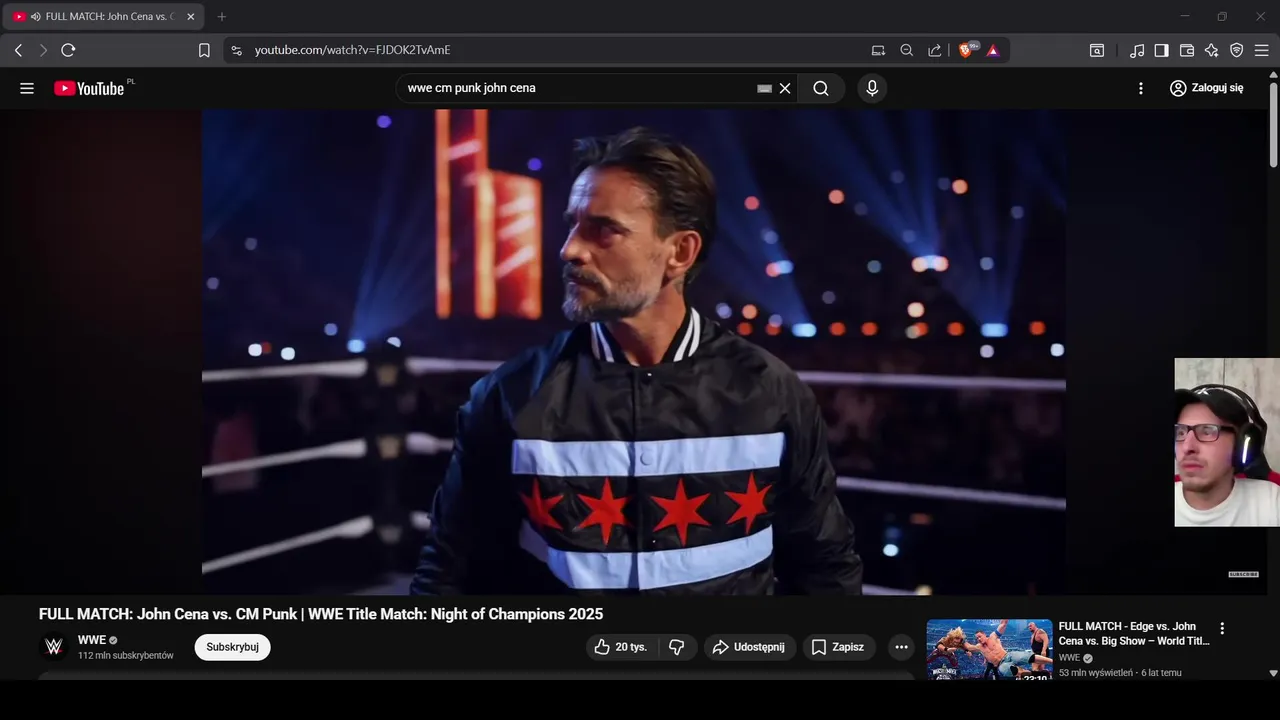Image resolution: width=1280 pixels, height=720 pixels.
Task: Clear the search query text
Action: tap(785, 88)
